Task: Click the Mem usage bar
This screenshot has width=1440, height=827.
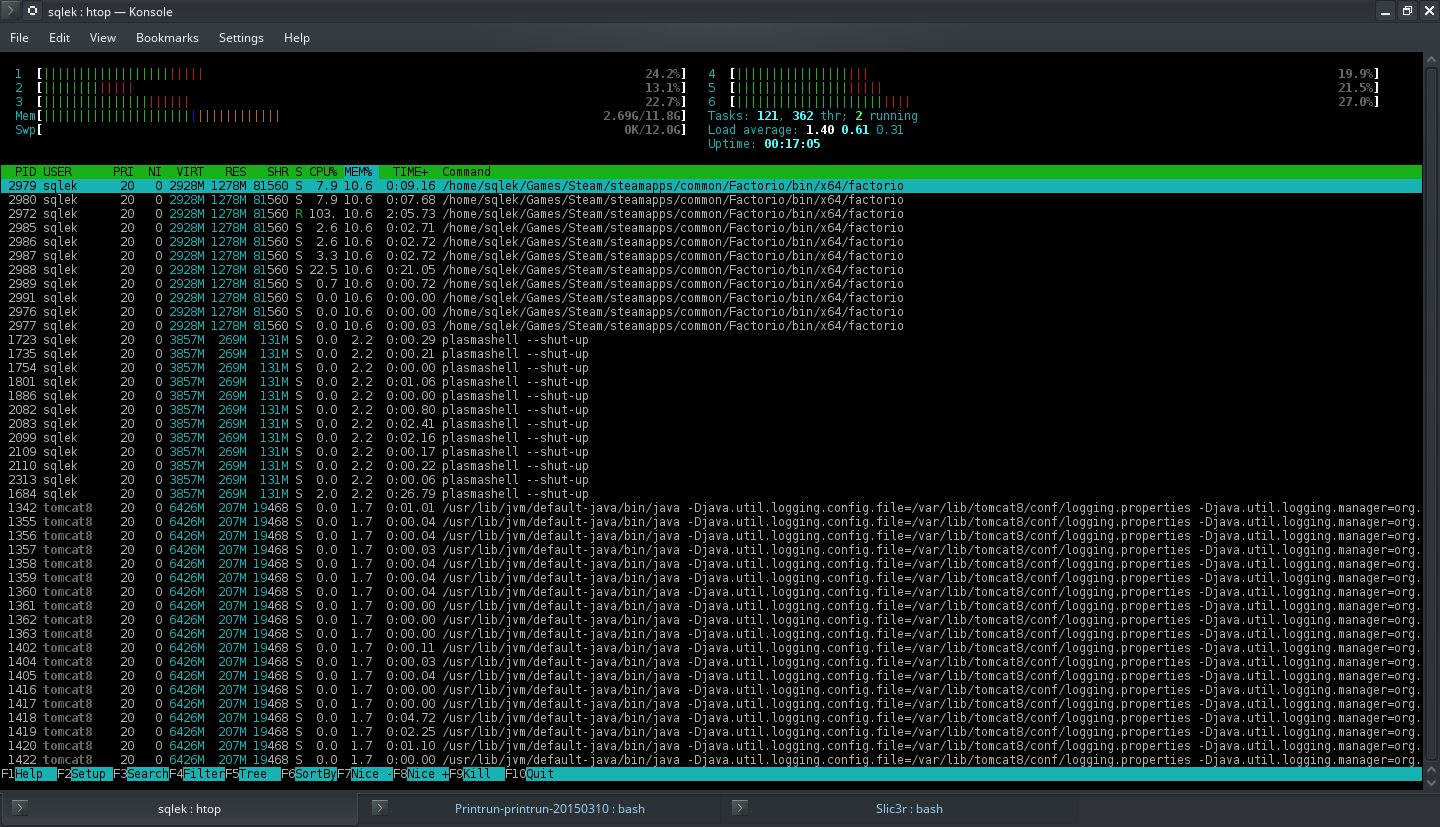Action: (361, 116)
